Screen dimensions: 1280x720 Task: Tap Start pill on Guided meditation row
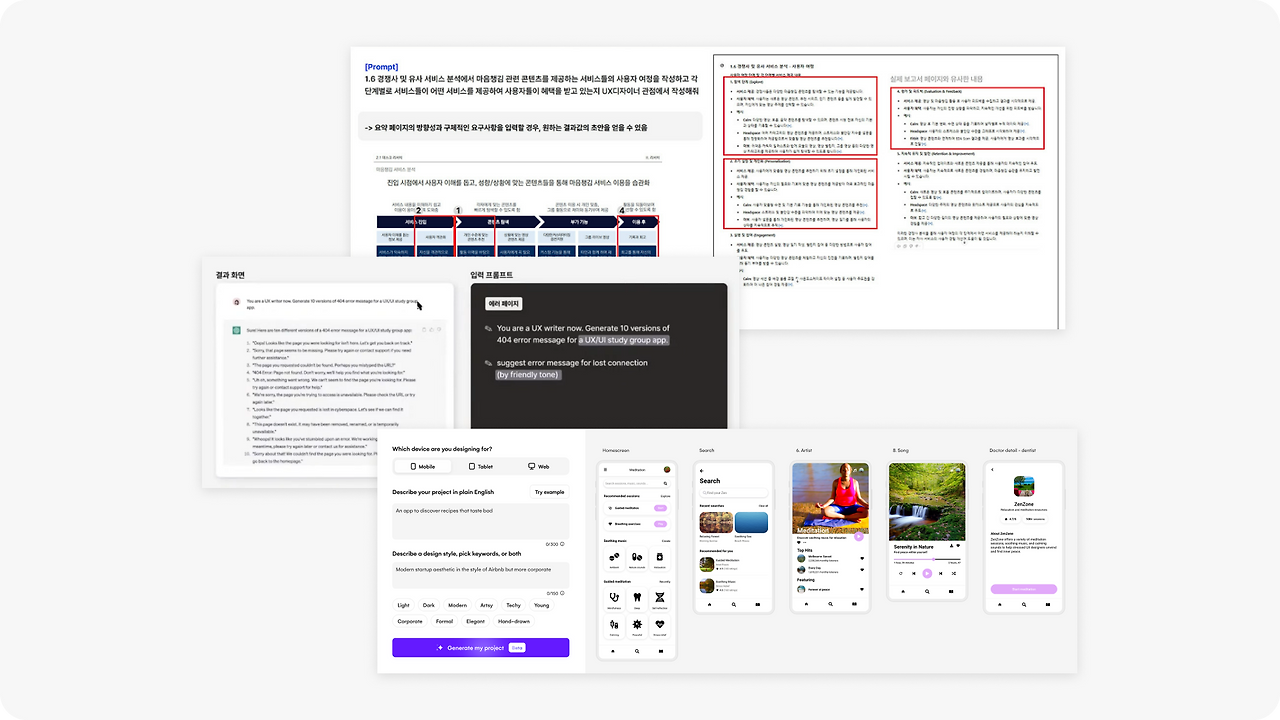tap(660, 508)
